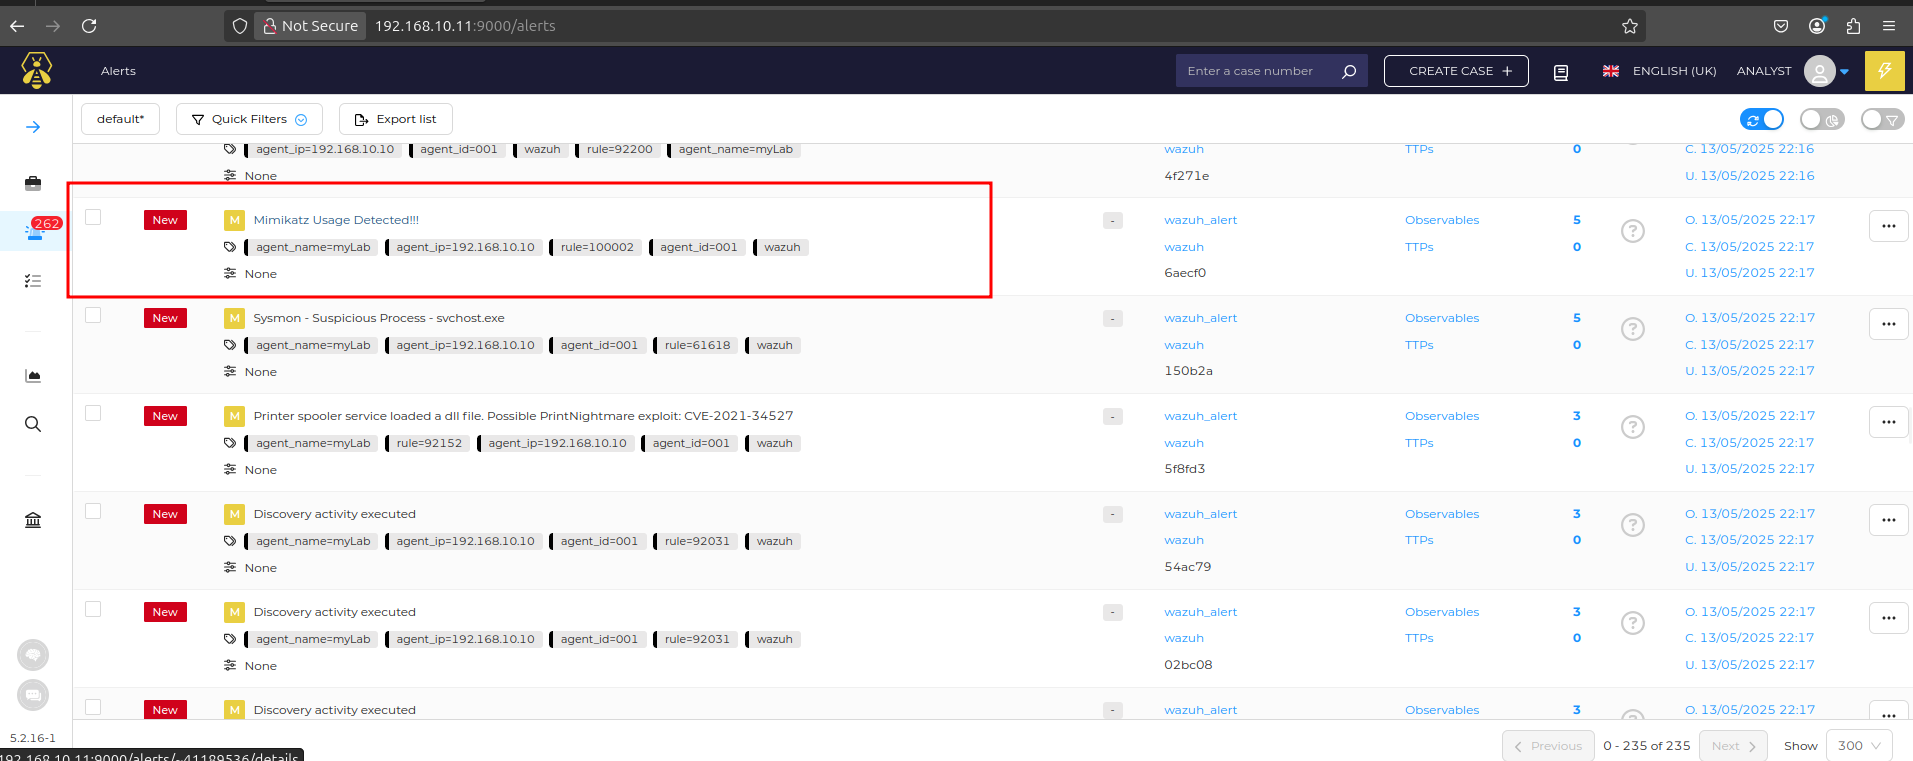Toggle the auto-refresh switch

pyautogui.click(x=1762, y=120)
